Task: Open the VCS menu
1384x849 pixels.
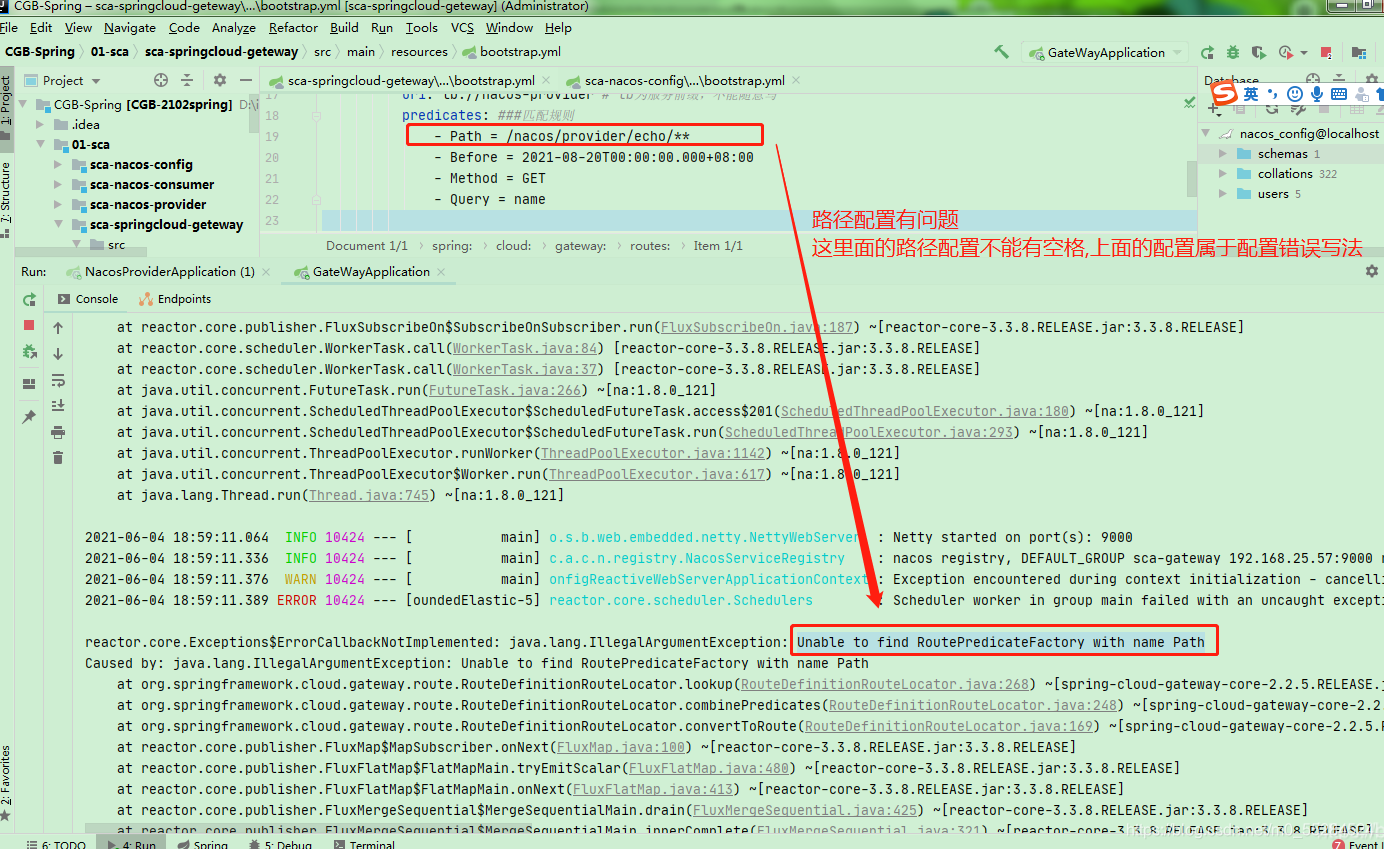Action: point(462,28)
